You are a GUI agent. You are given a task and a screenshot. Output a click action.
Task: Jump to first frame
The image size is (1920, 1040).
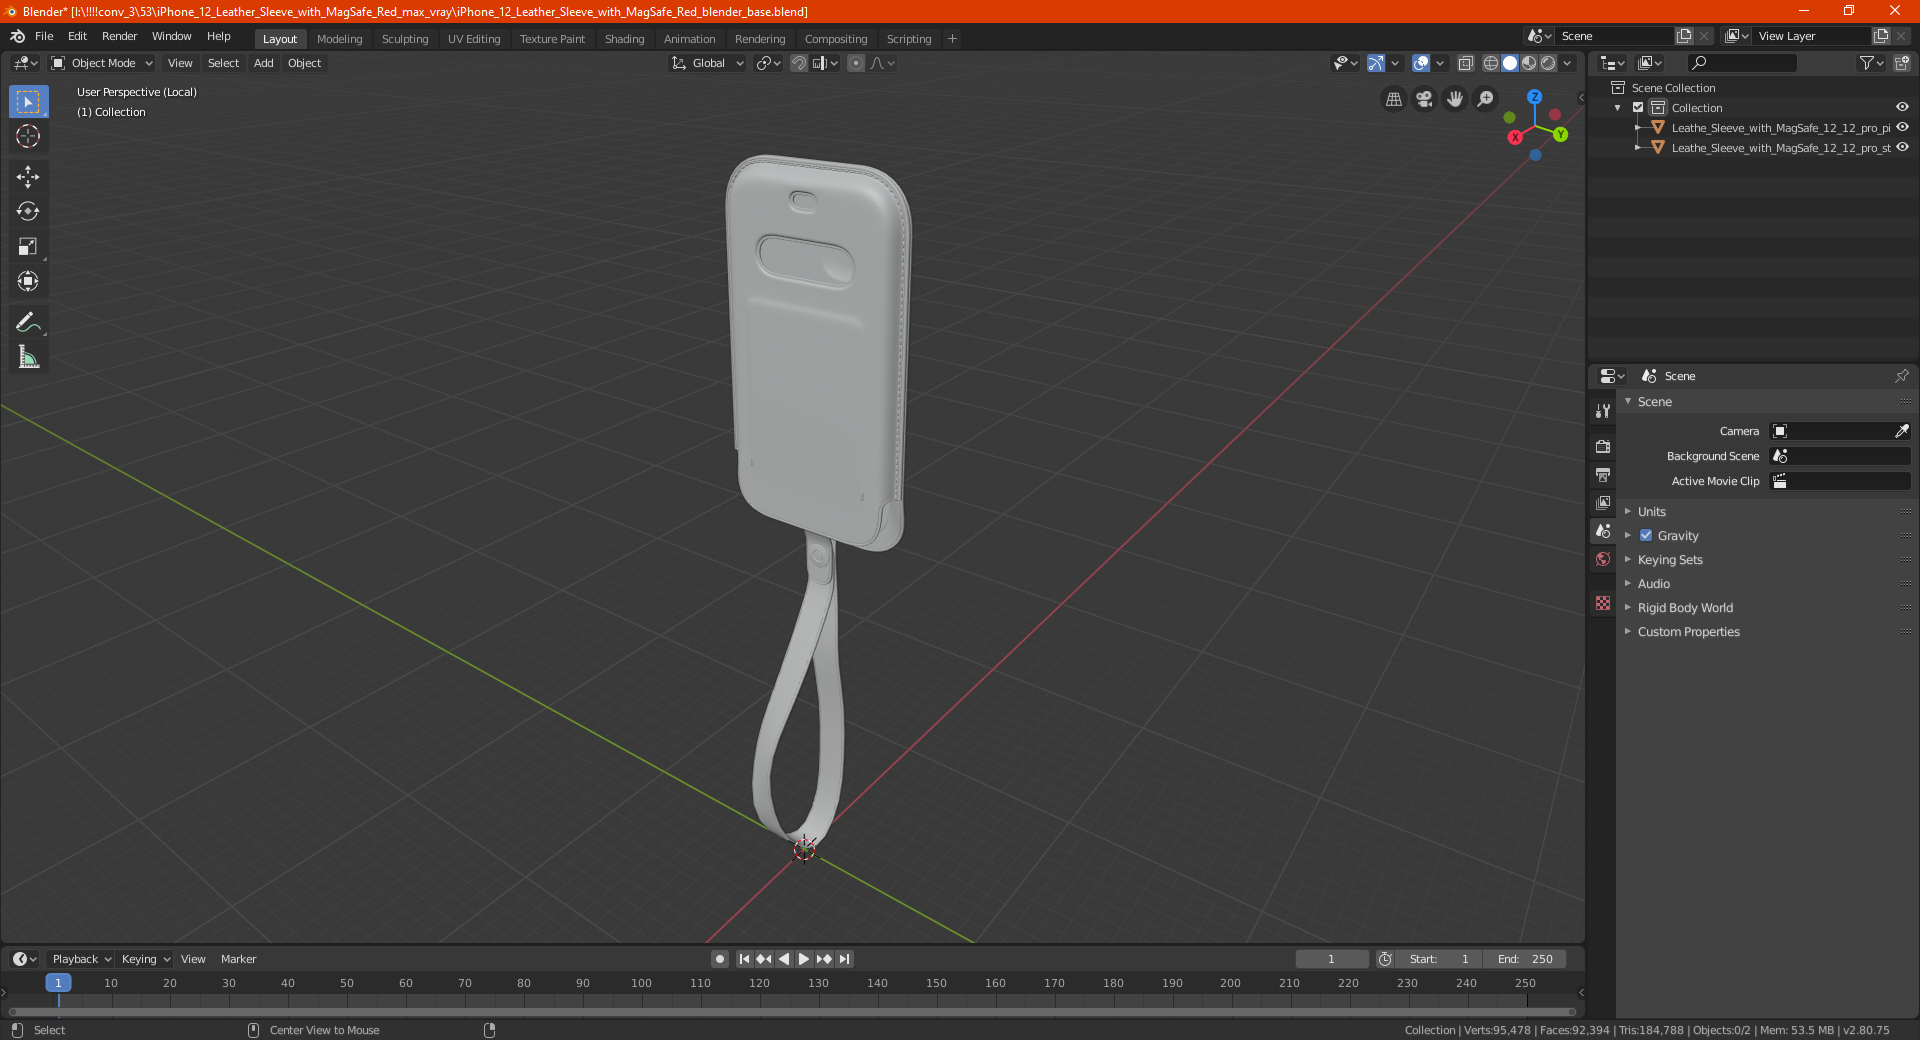pyautogui.click(x=744, y=959)
